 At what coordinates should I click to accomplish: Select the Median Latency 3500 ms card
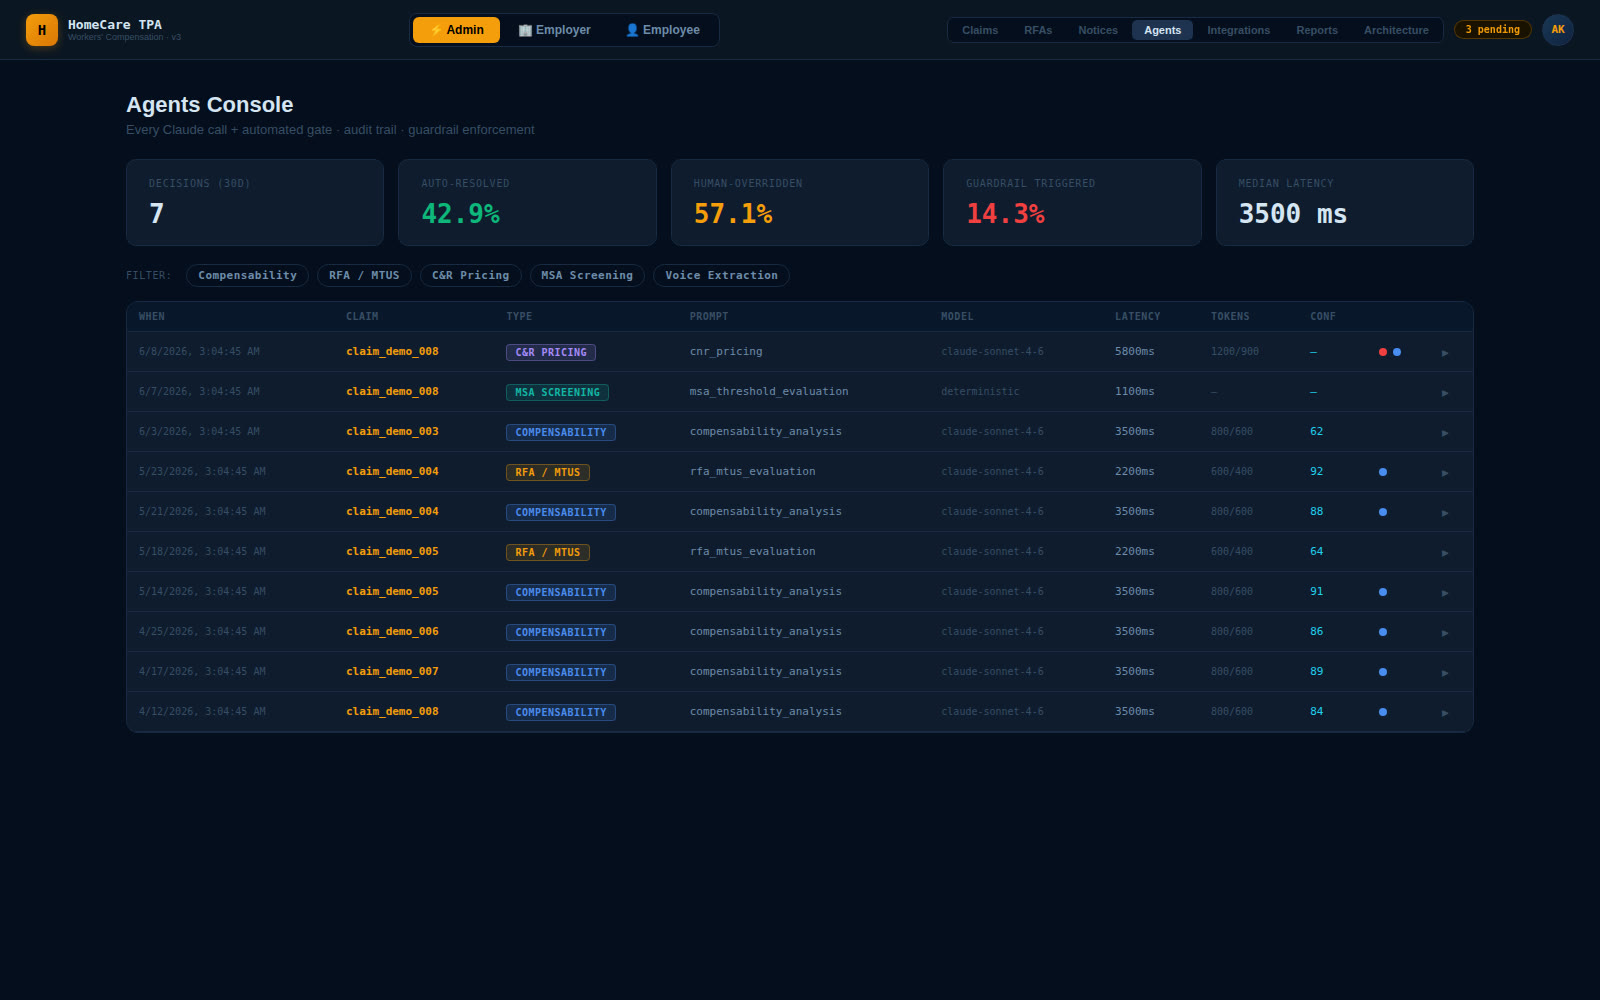1345,202
